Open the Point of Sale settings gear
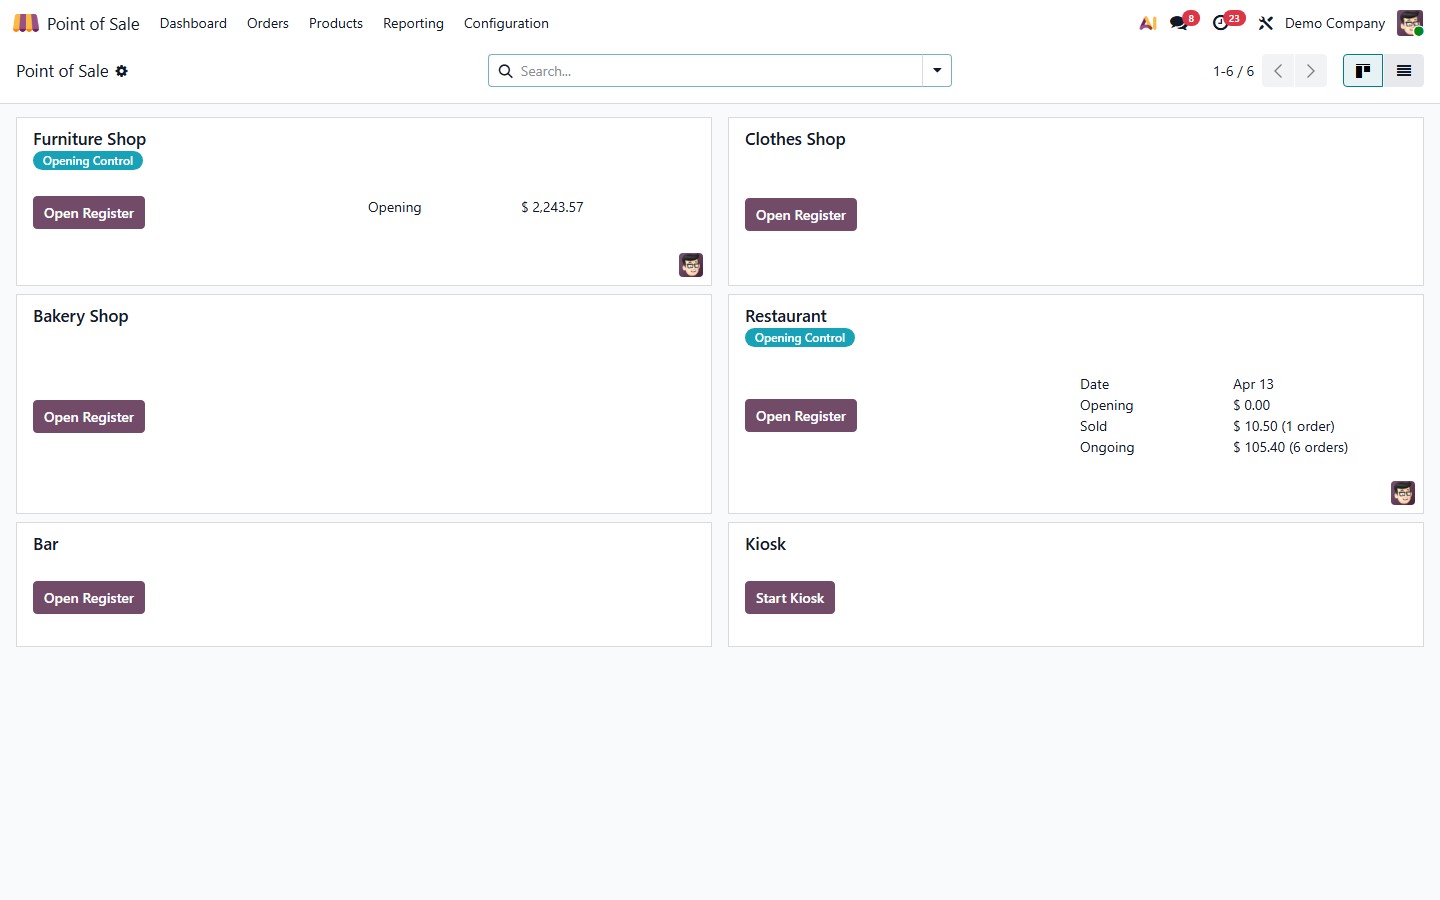The width and height of the screenshot is (1440, 900). click(121, 71)
